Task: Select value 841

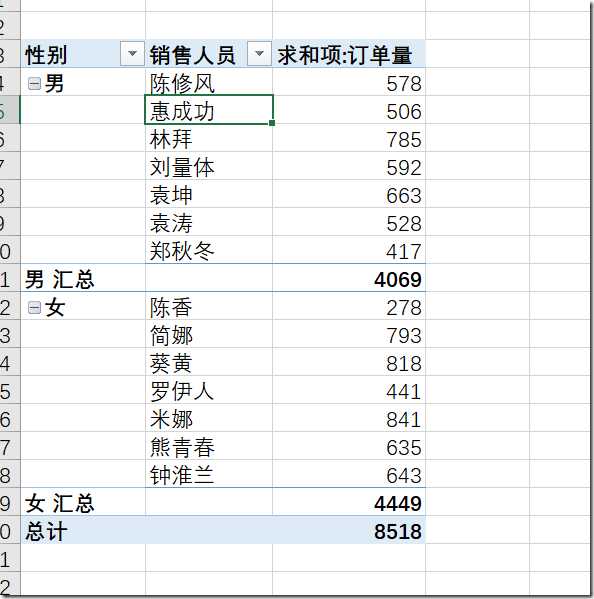Action: click(x=404, y=419)
